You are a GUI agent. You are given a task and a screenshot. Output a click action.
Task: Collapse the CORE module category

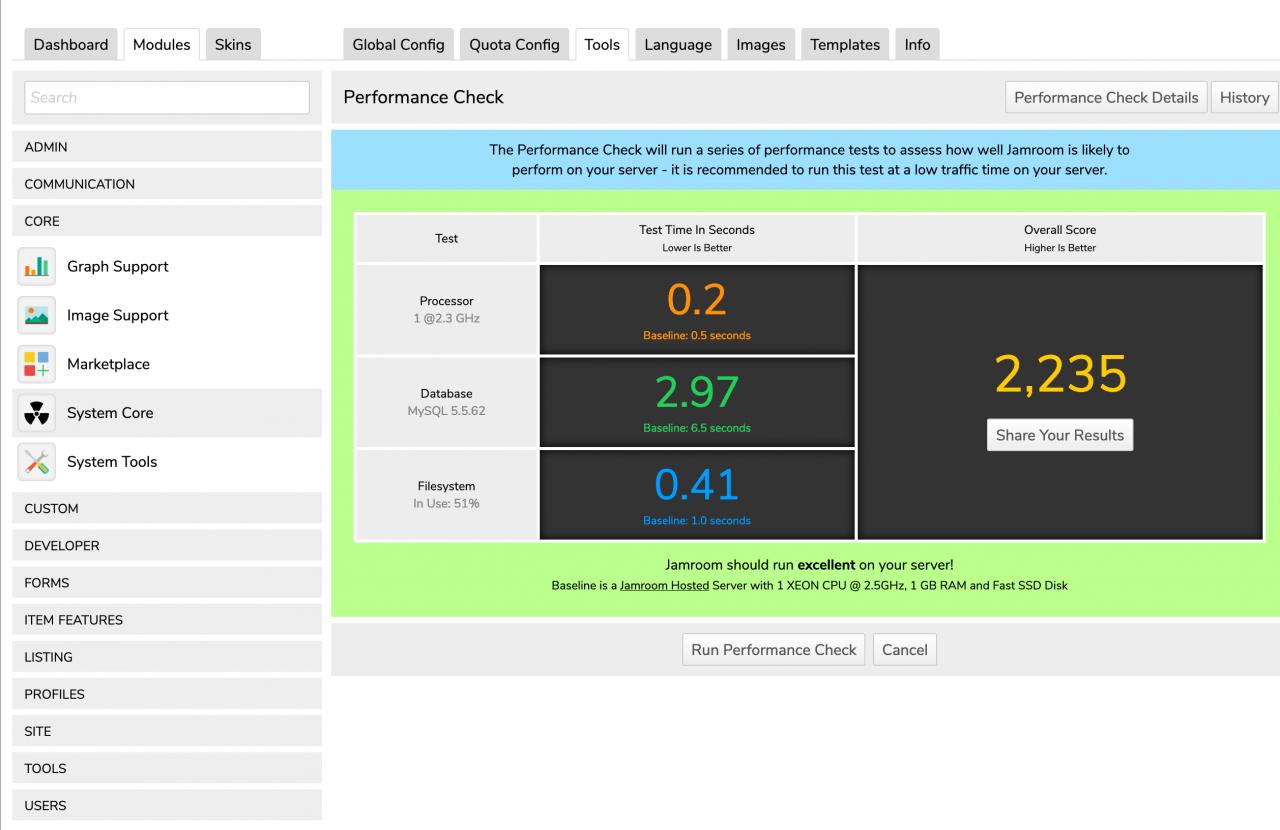click(166, 221)
